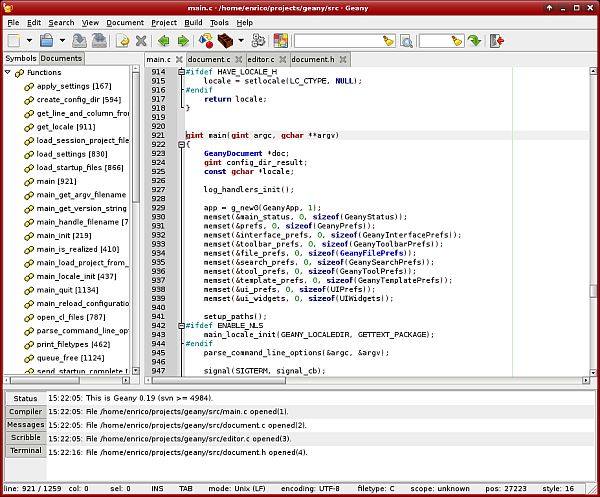Viewport: 600px width, 497px height.
Task: Navigate back with green left arrow
Action: [164, 41]
